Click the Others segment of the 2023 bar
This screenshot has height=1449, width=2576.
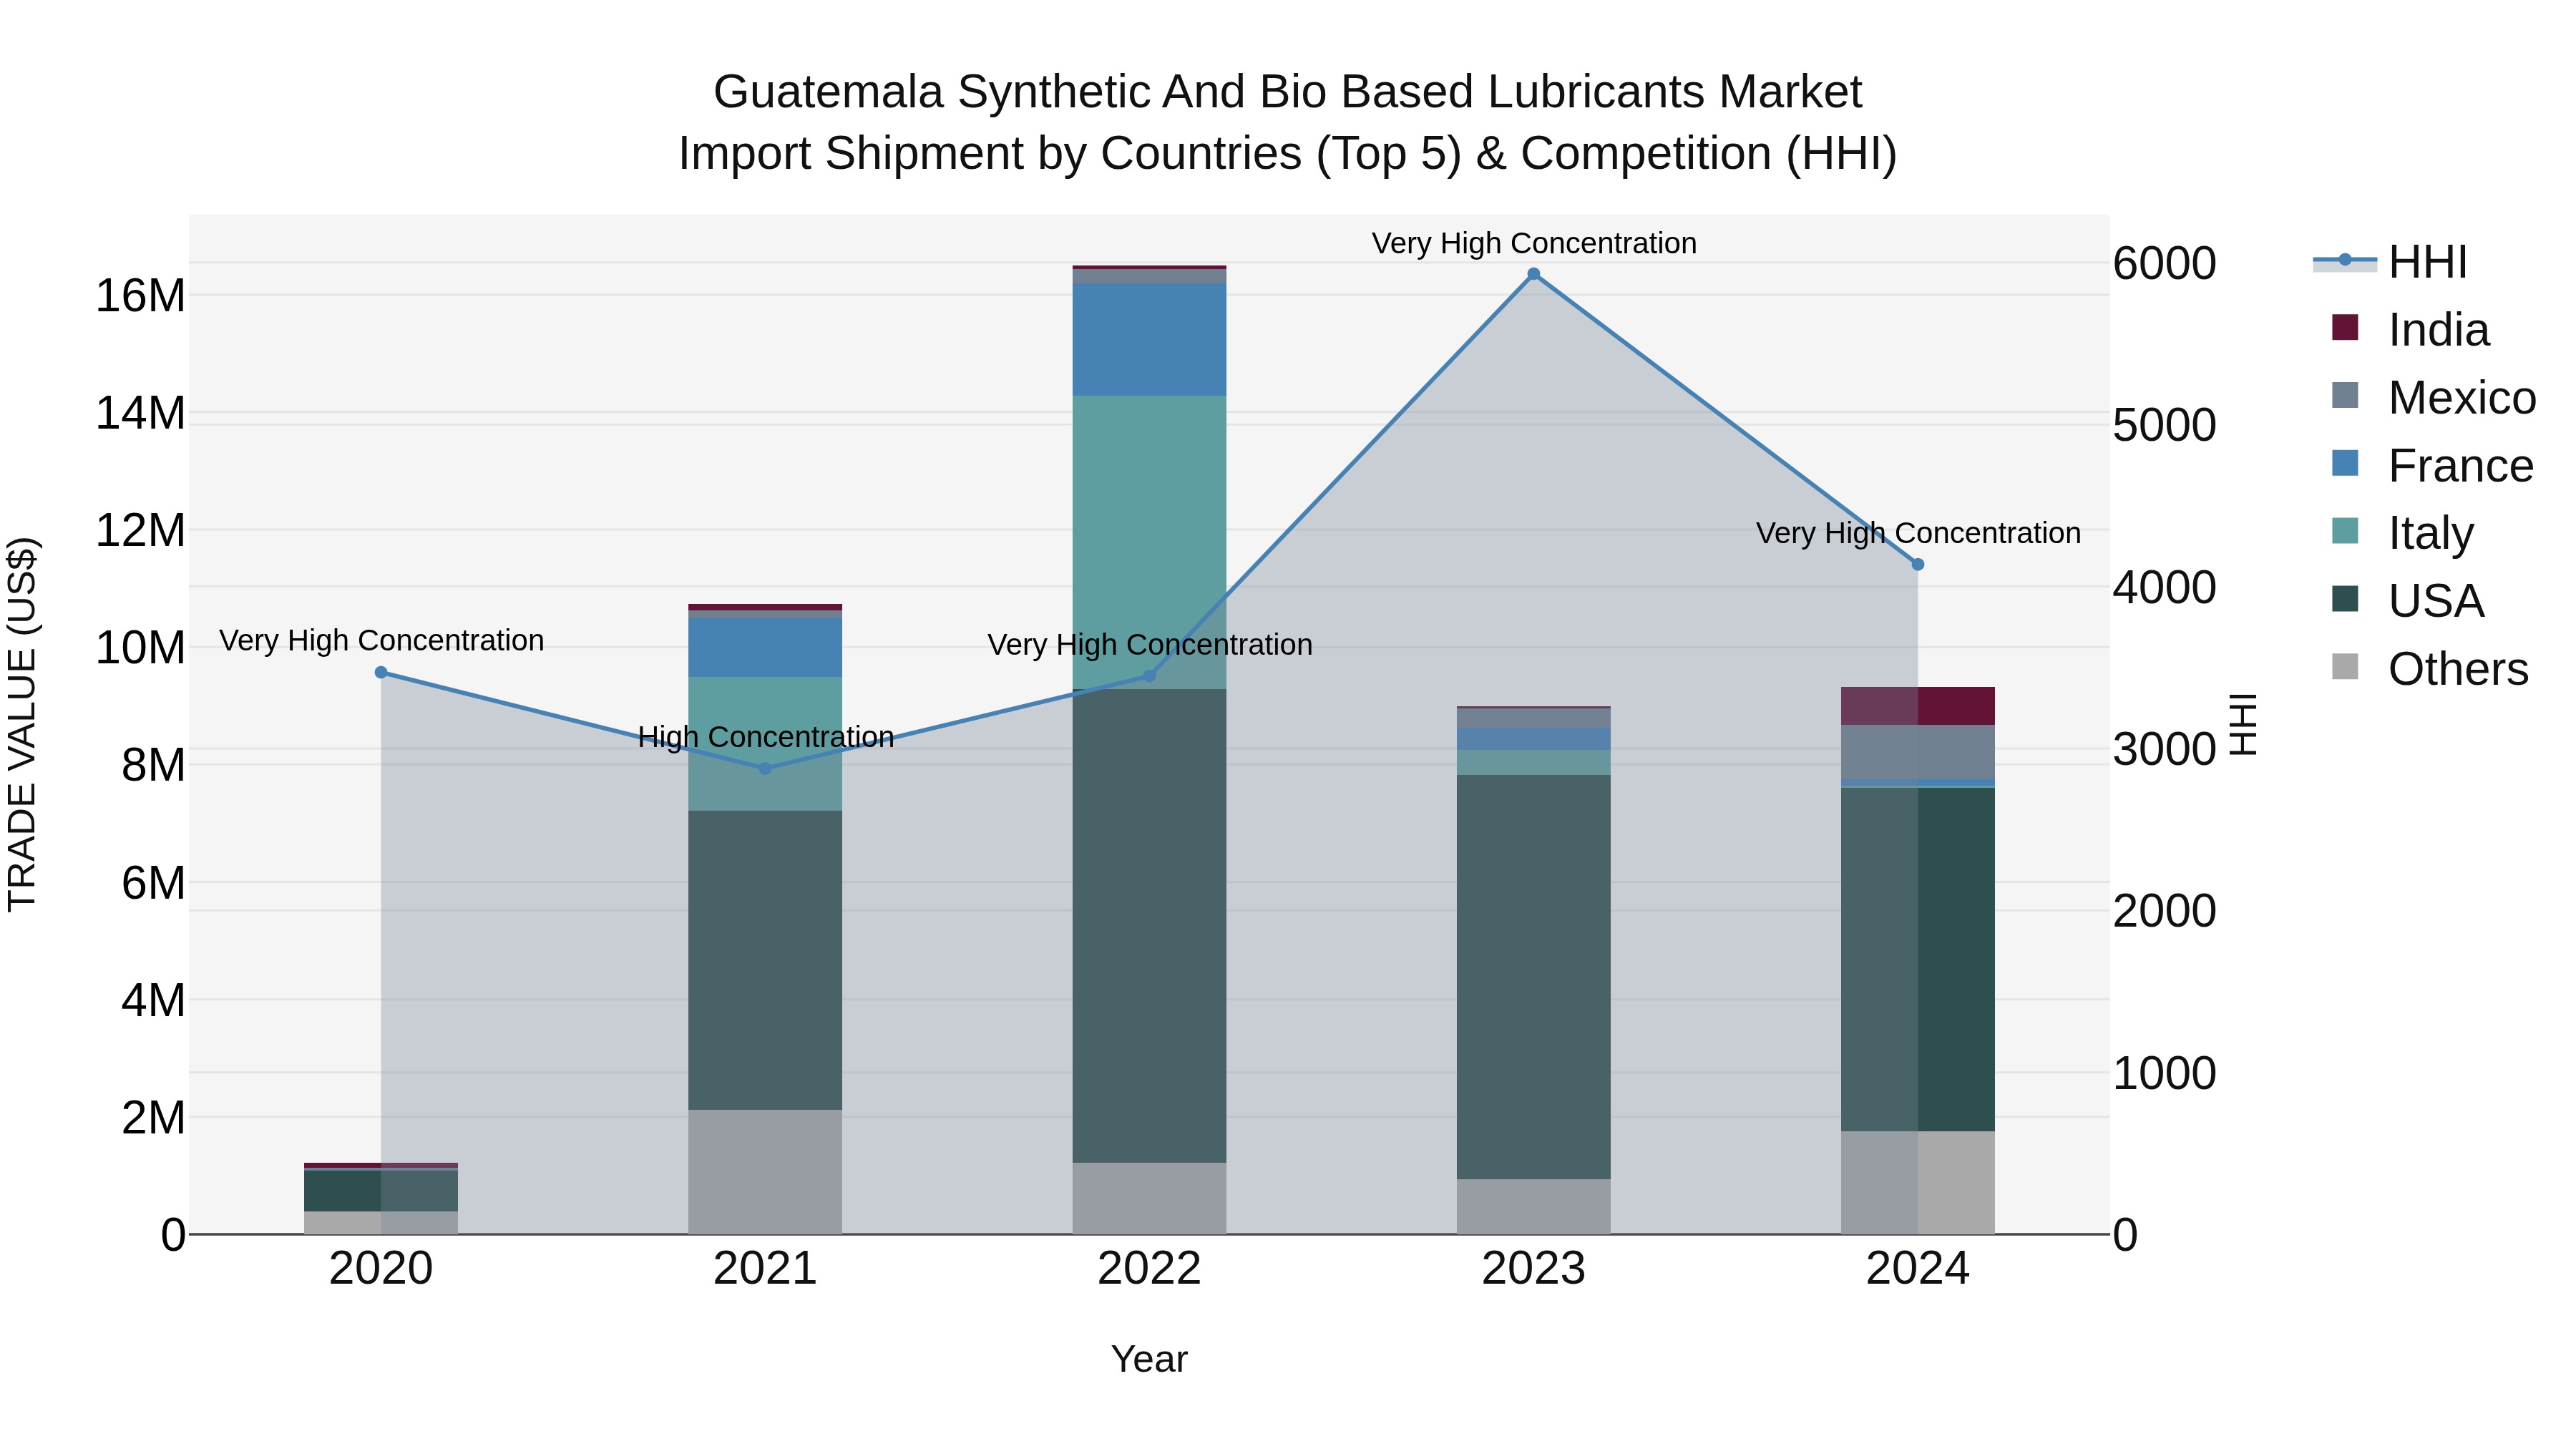click(x=1533, y=1207)
